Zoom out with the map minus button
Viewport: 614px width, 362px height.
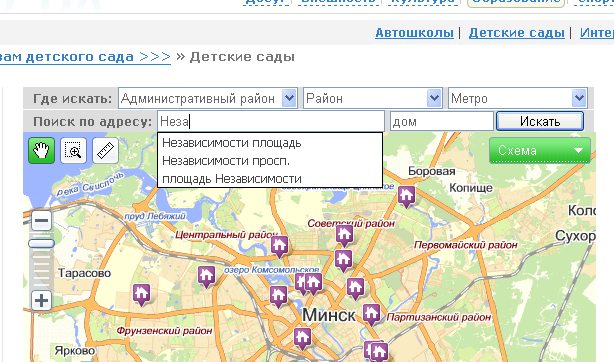tap(41, 221)
